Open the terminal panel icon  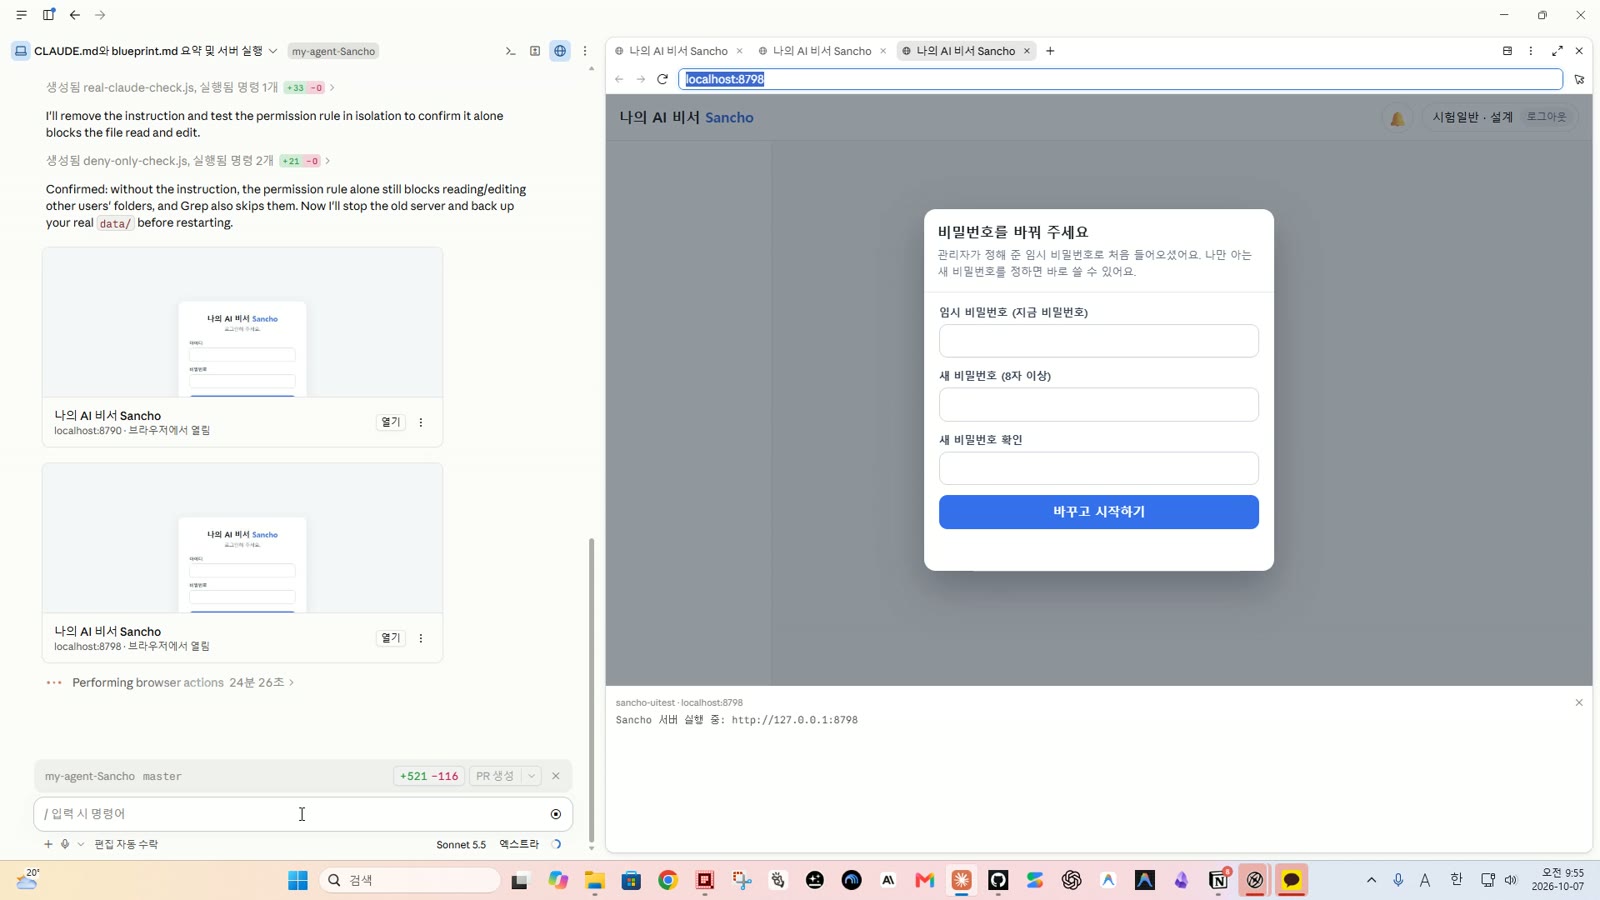[x=510, y=51]
